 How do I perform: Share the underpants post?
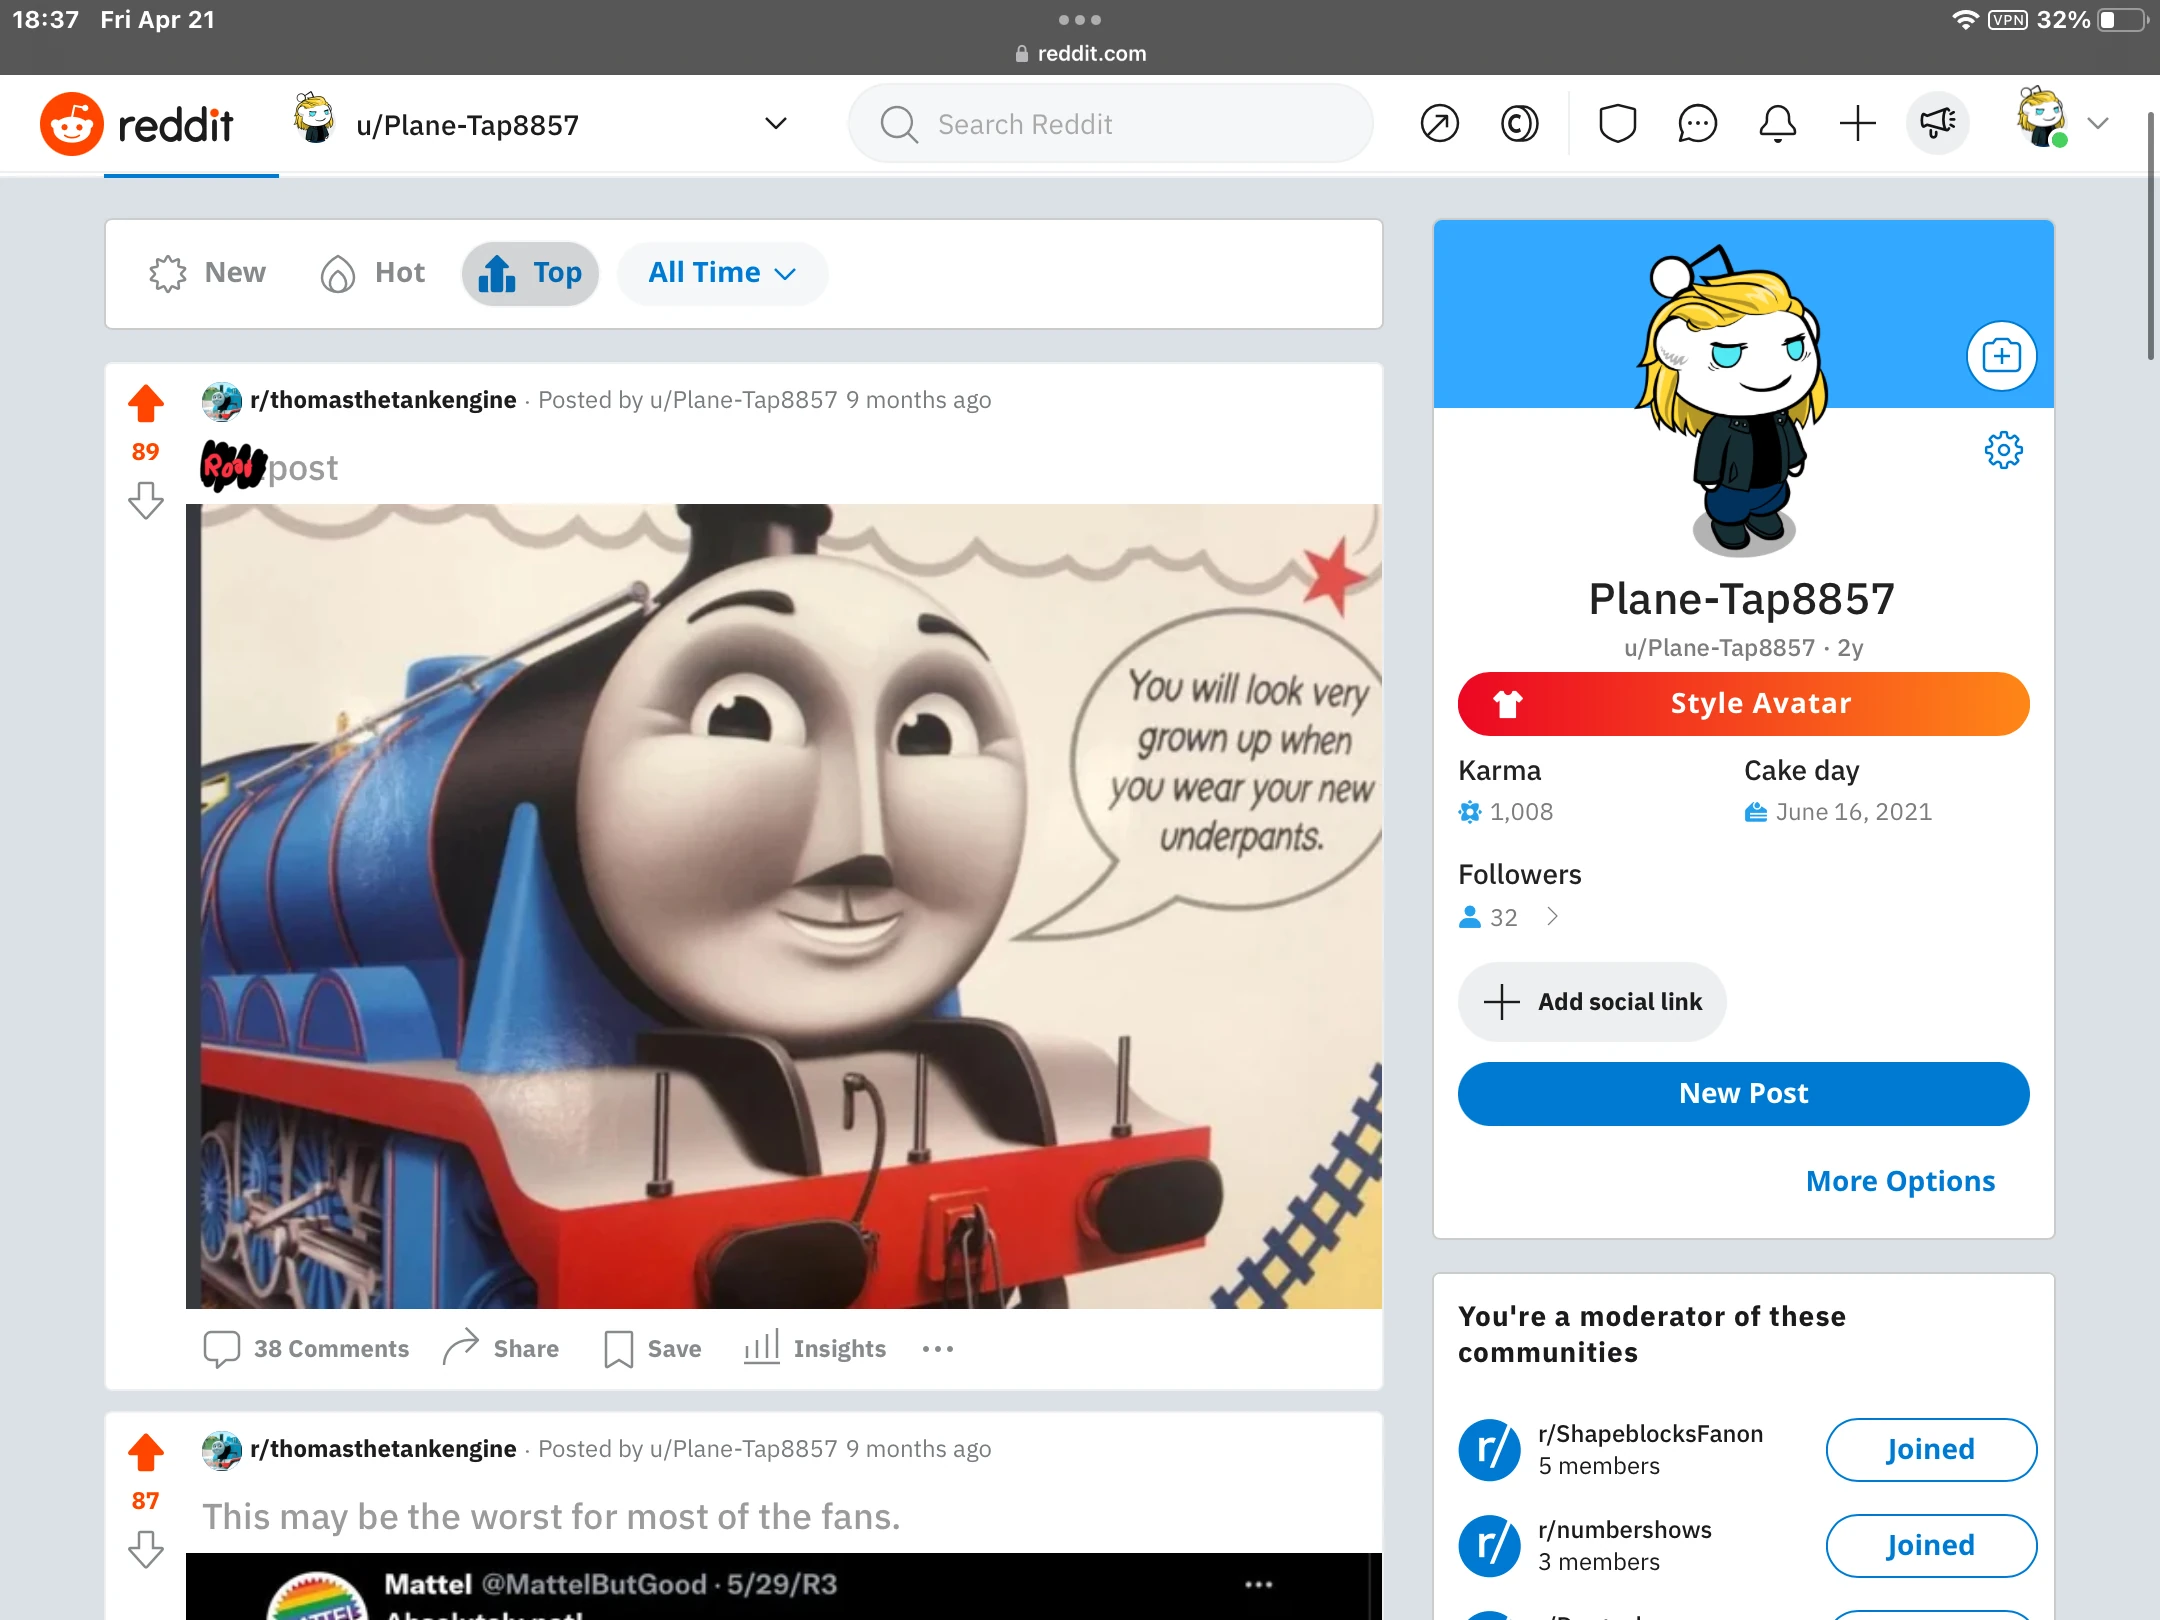(500, 1348)
